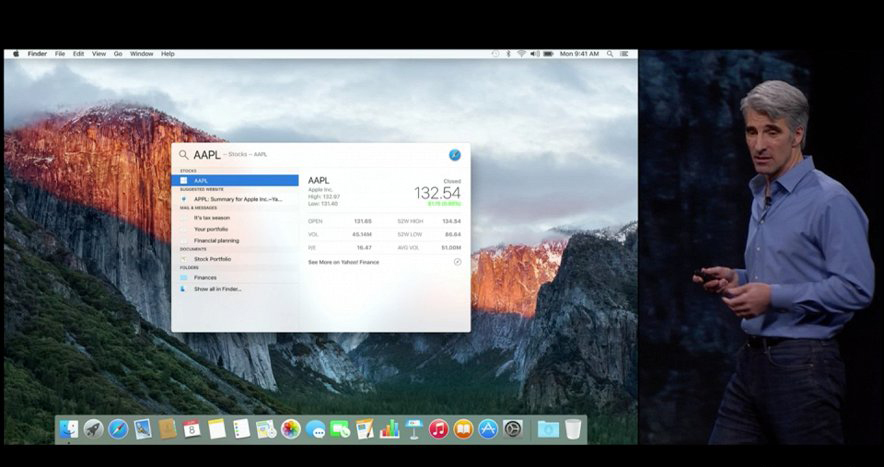Open the Help menu
The width and height of the screenshot is (884, 467).
coord(167,54)
